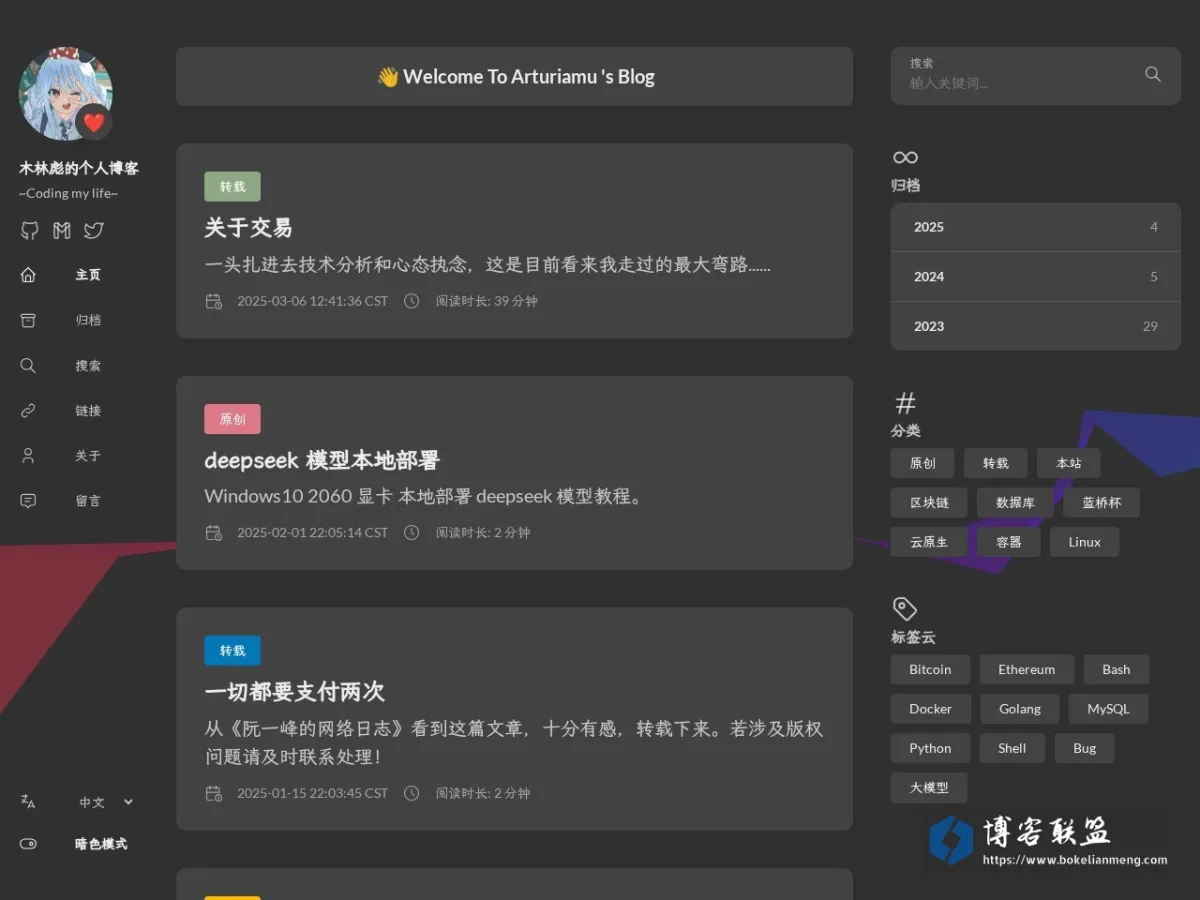
Task: Click the Golang tag
Action: (1020, 709)
